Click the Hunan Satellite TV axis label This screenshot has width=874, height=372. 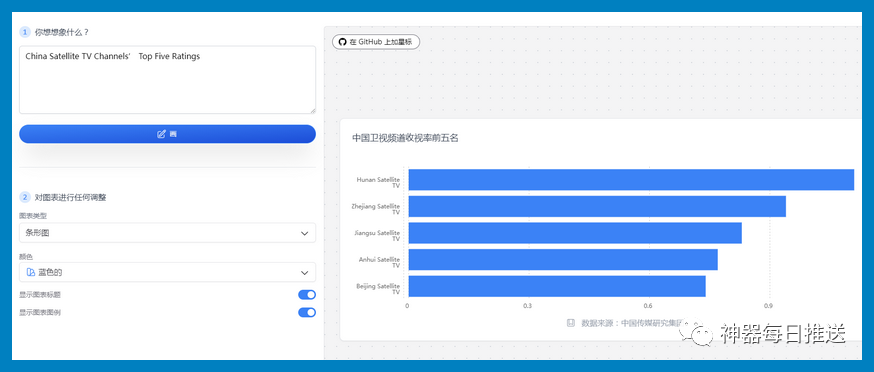pyautogui.click(x=378, y=182)
